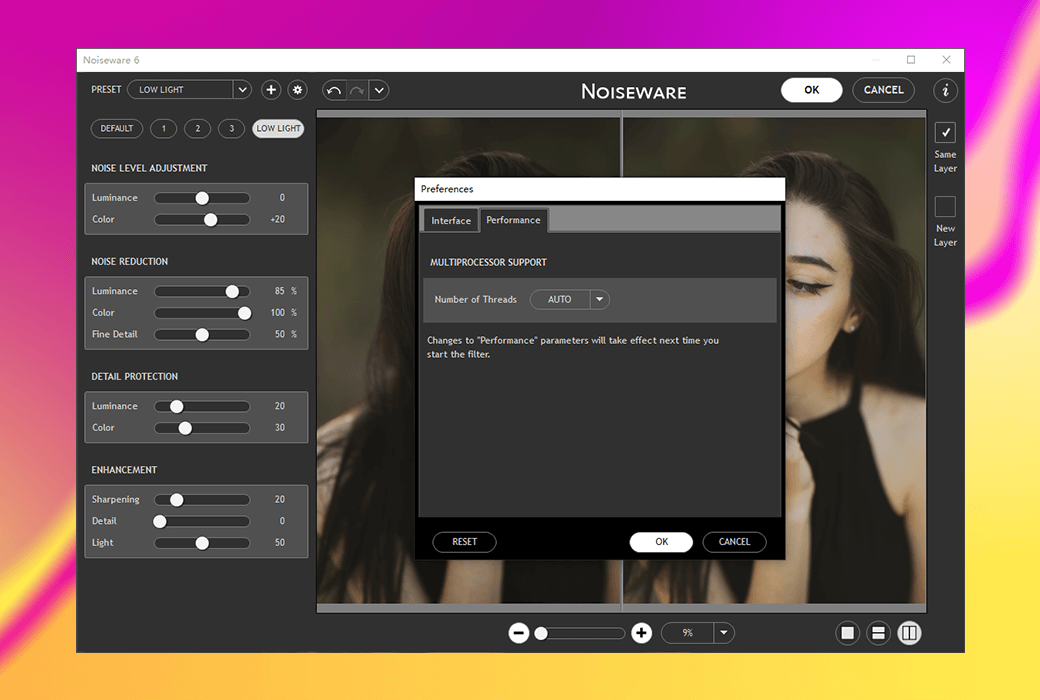Select the Performance tab
Viewport: 1040px width, 700px height.
coord(513,220)
